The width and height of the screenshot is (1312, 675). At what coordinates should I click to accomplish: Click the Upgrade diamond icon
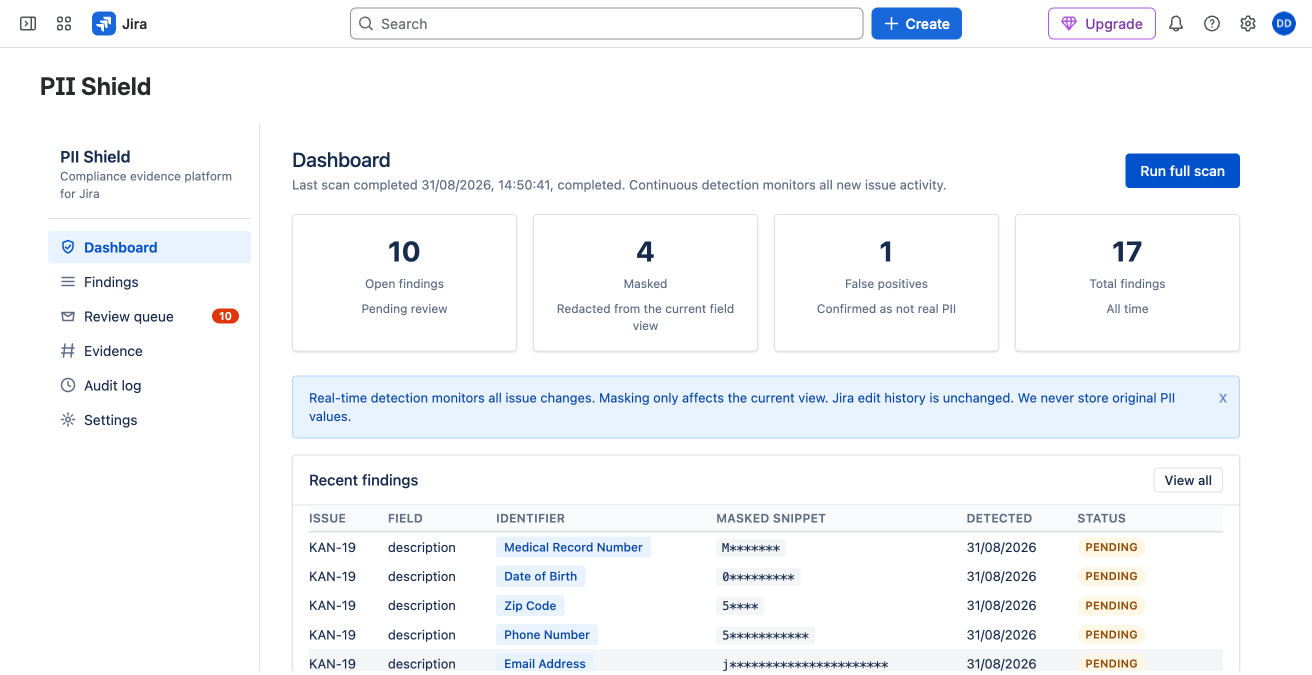[x=1069, y=23]
